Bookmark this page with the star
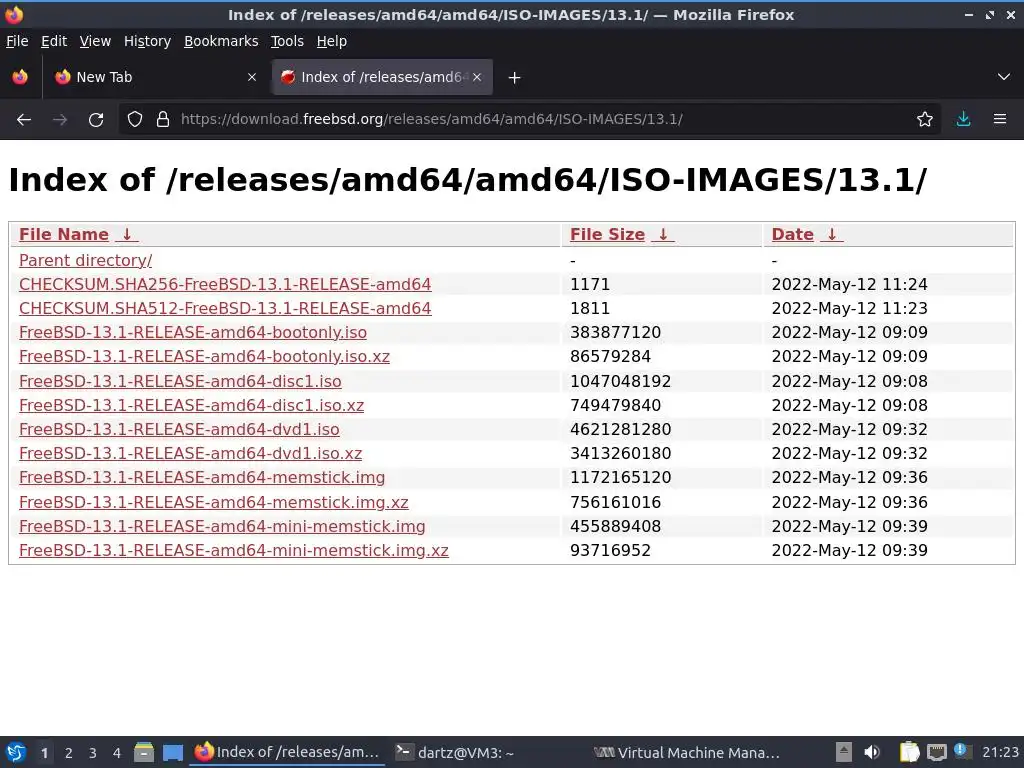This screenshot has width=1024, height=768. pos(925,120)
